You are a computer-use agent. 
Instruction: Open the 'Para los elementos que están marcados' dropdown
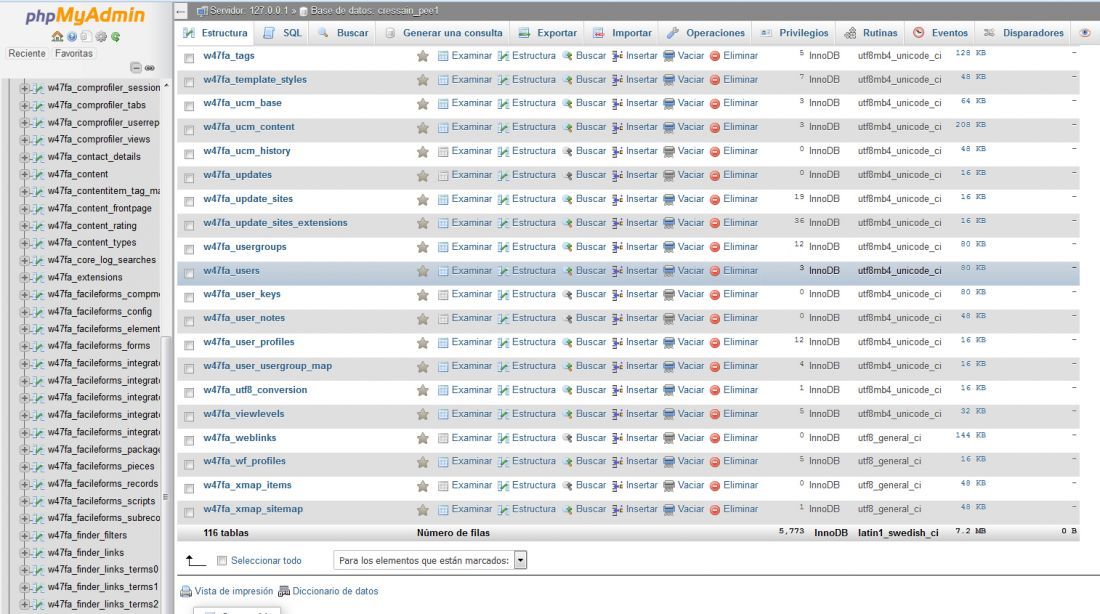(x=430, y=560)
